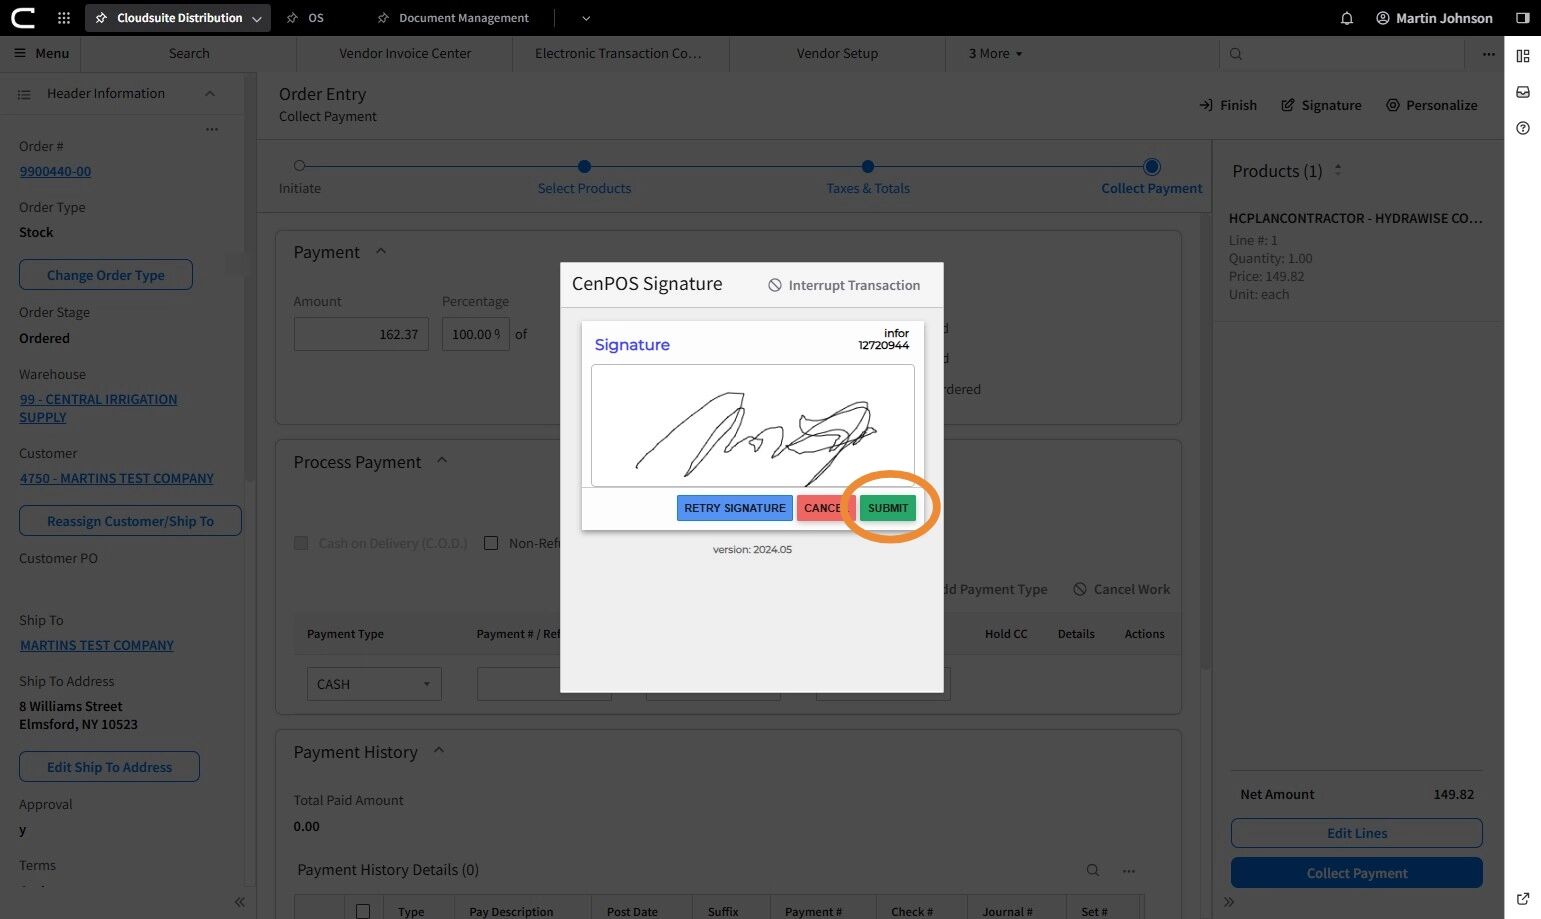
Task: Submit the CenPOS signature
Action: 887,508
